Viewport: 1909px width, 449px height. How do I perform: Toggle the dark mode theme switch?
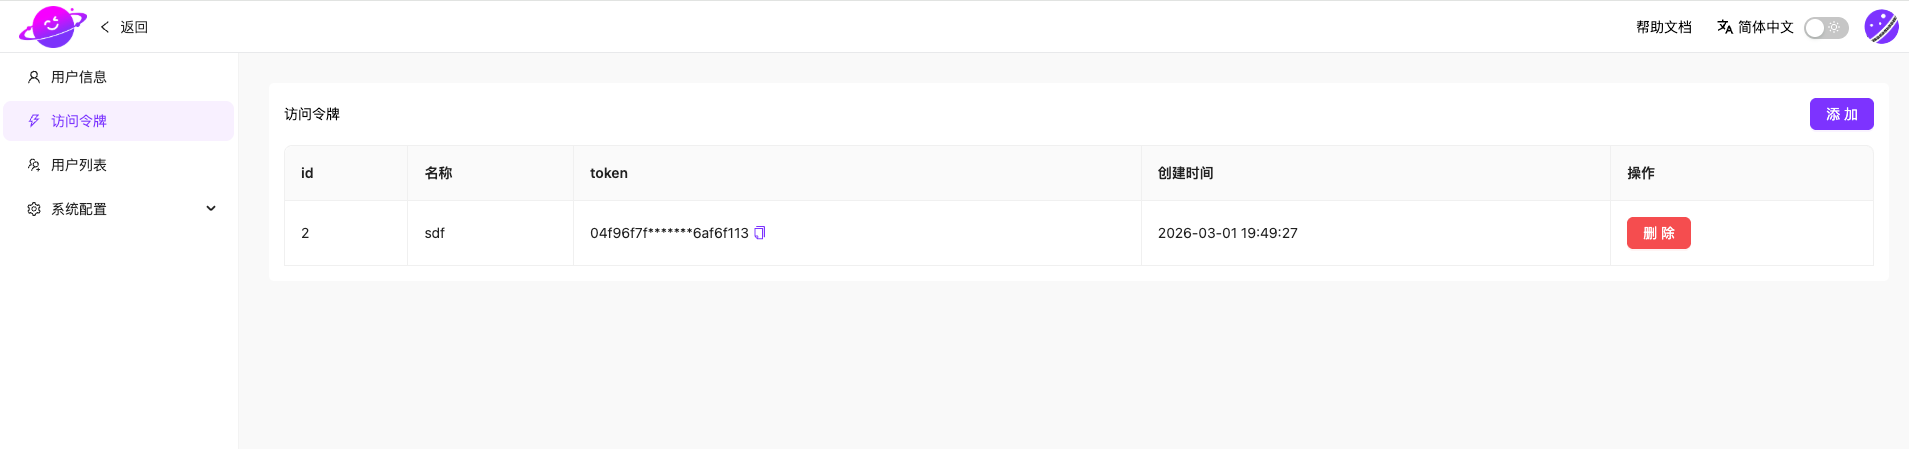1826,28
